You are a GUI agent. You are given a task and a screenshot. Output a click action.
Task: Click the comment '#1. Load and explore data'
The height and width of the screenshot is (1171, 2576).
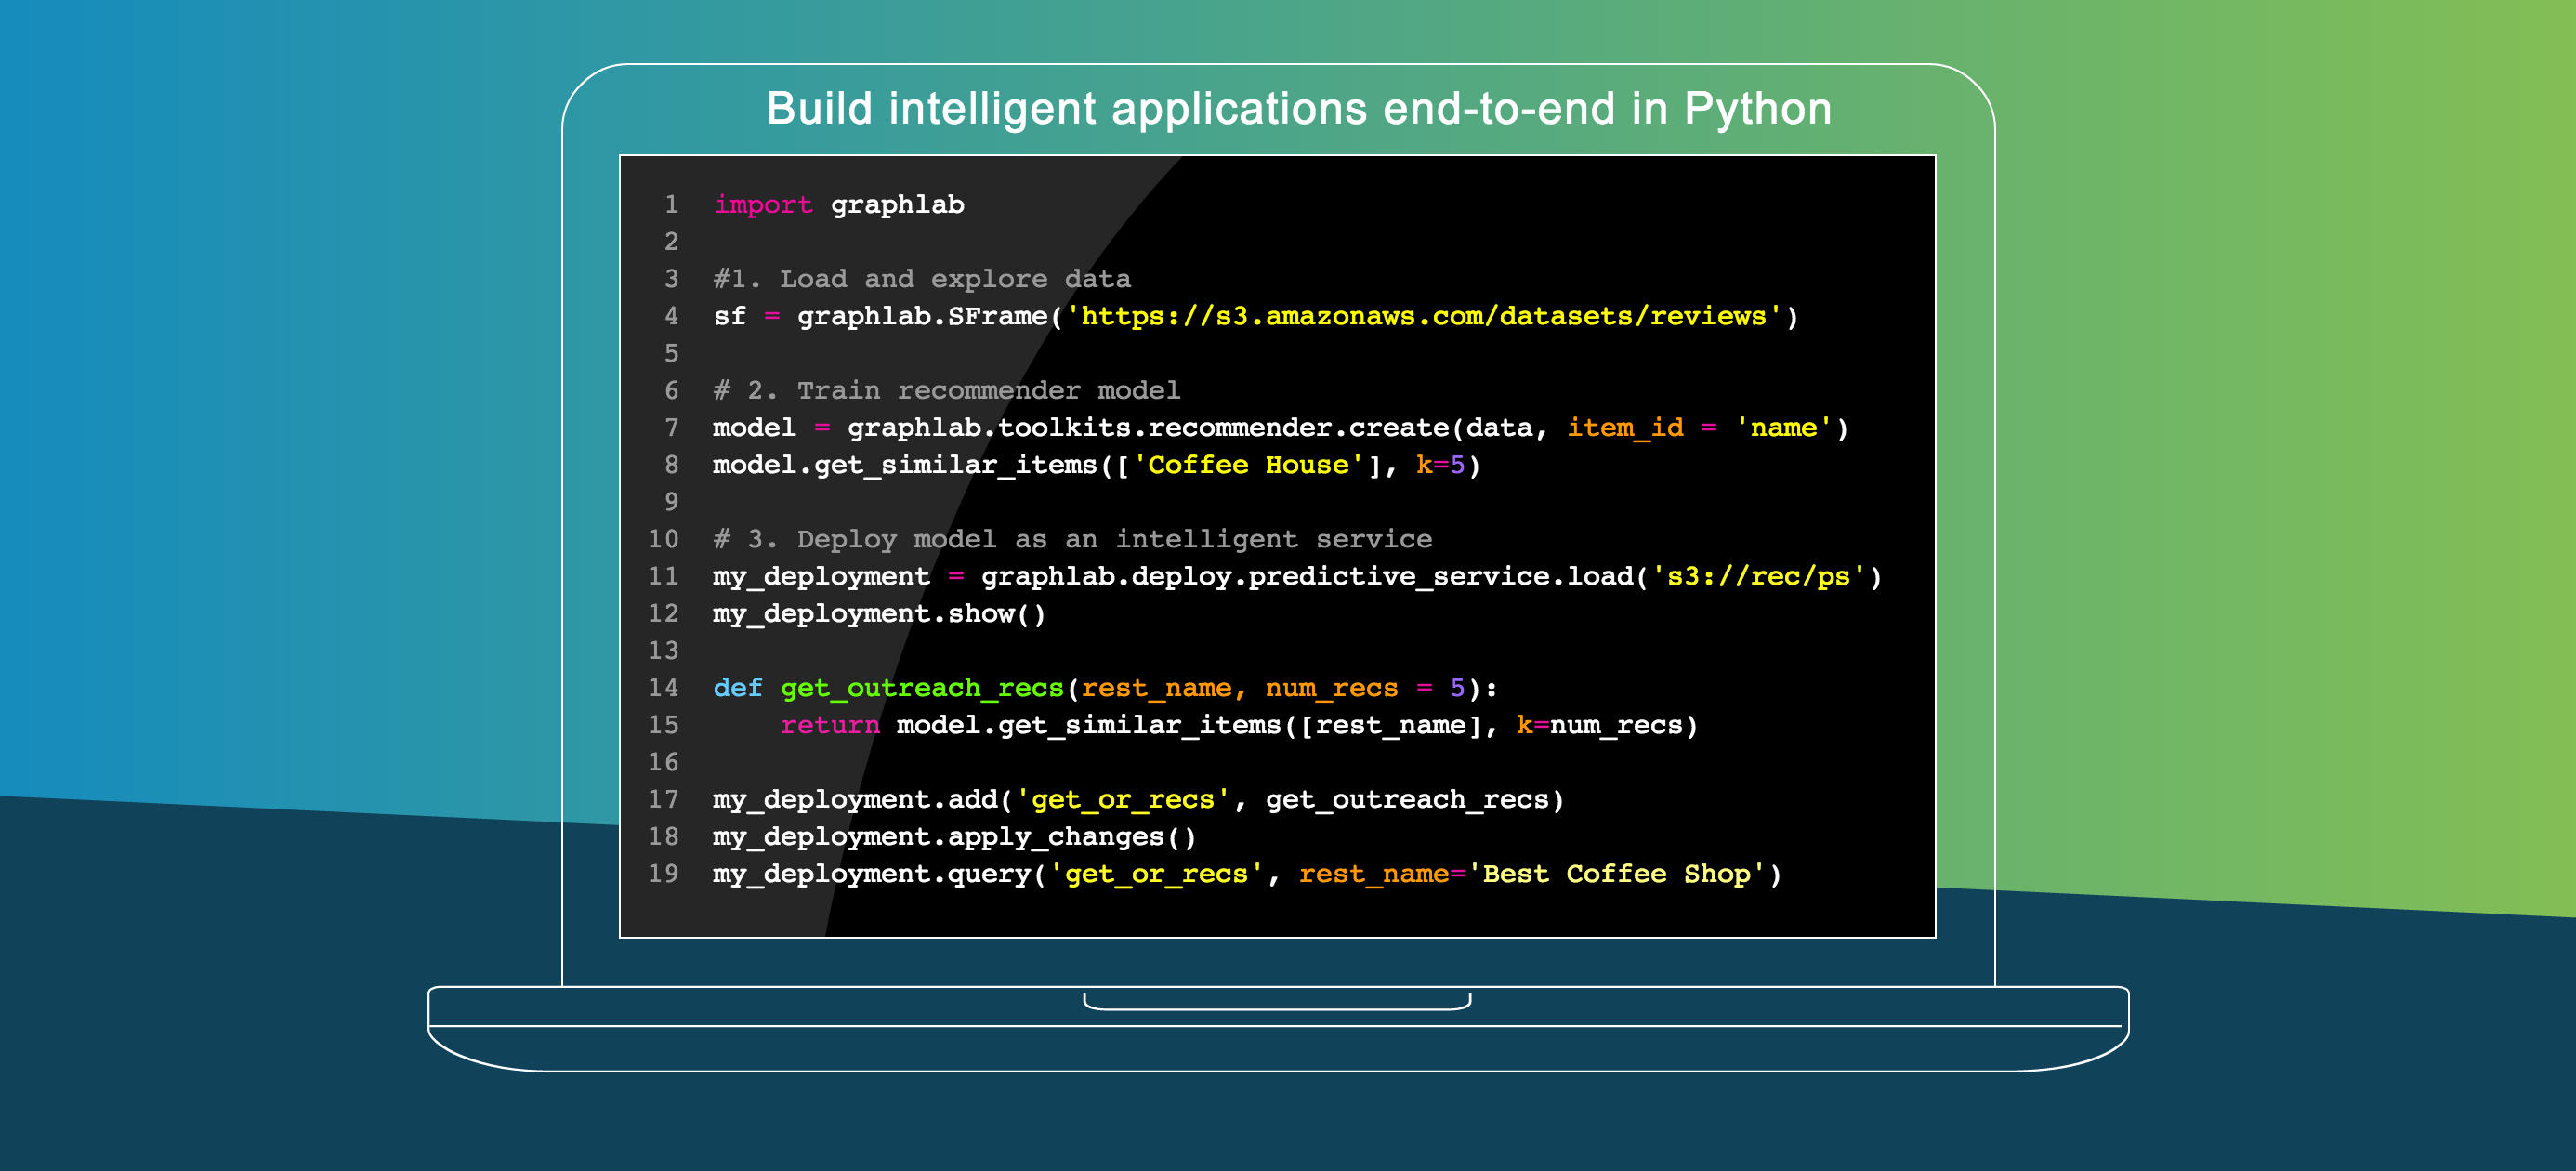coord(922,279)
